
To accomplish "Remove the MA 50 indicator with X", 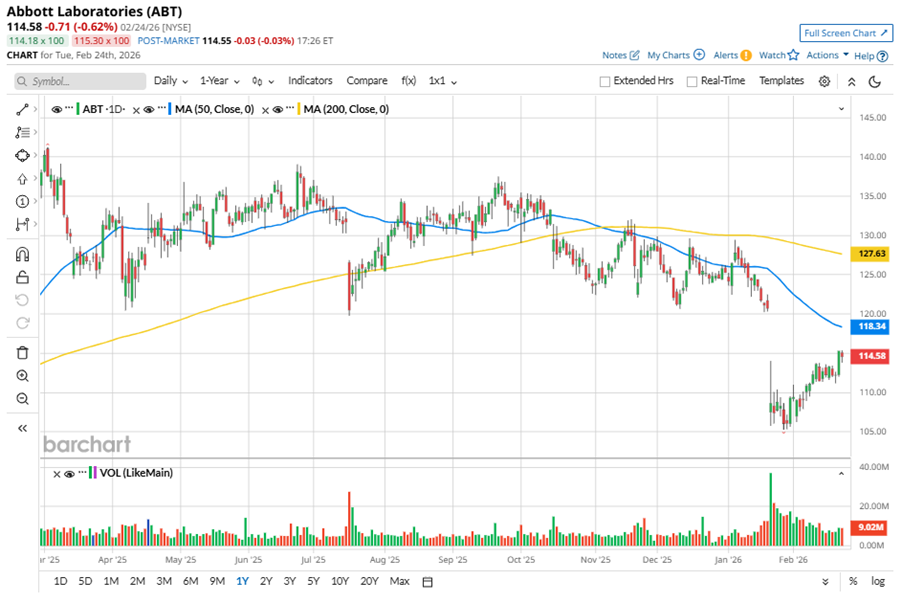I will pos(136,110).
